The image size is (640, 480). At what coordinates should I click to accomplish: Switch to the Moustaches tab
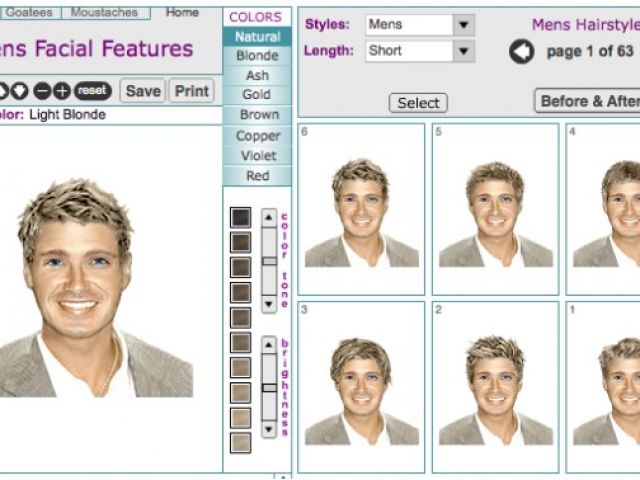click(104, 13)
